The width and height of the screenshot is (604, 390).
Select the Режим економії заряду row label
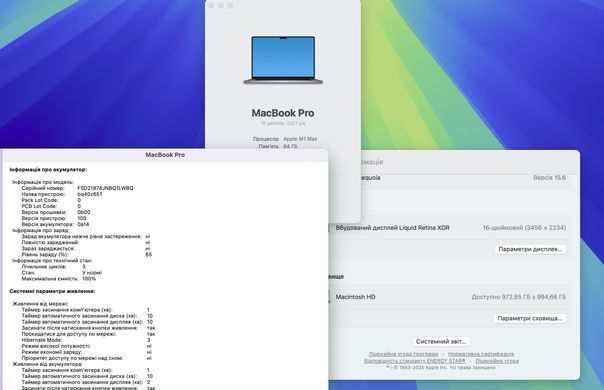pos(52,352)
